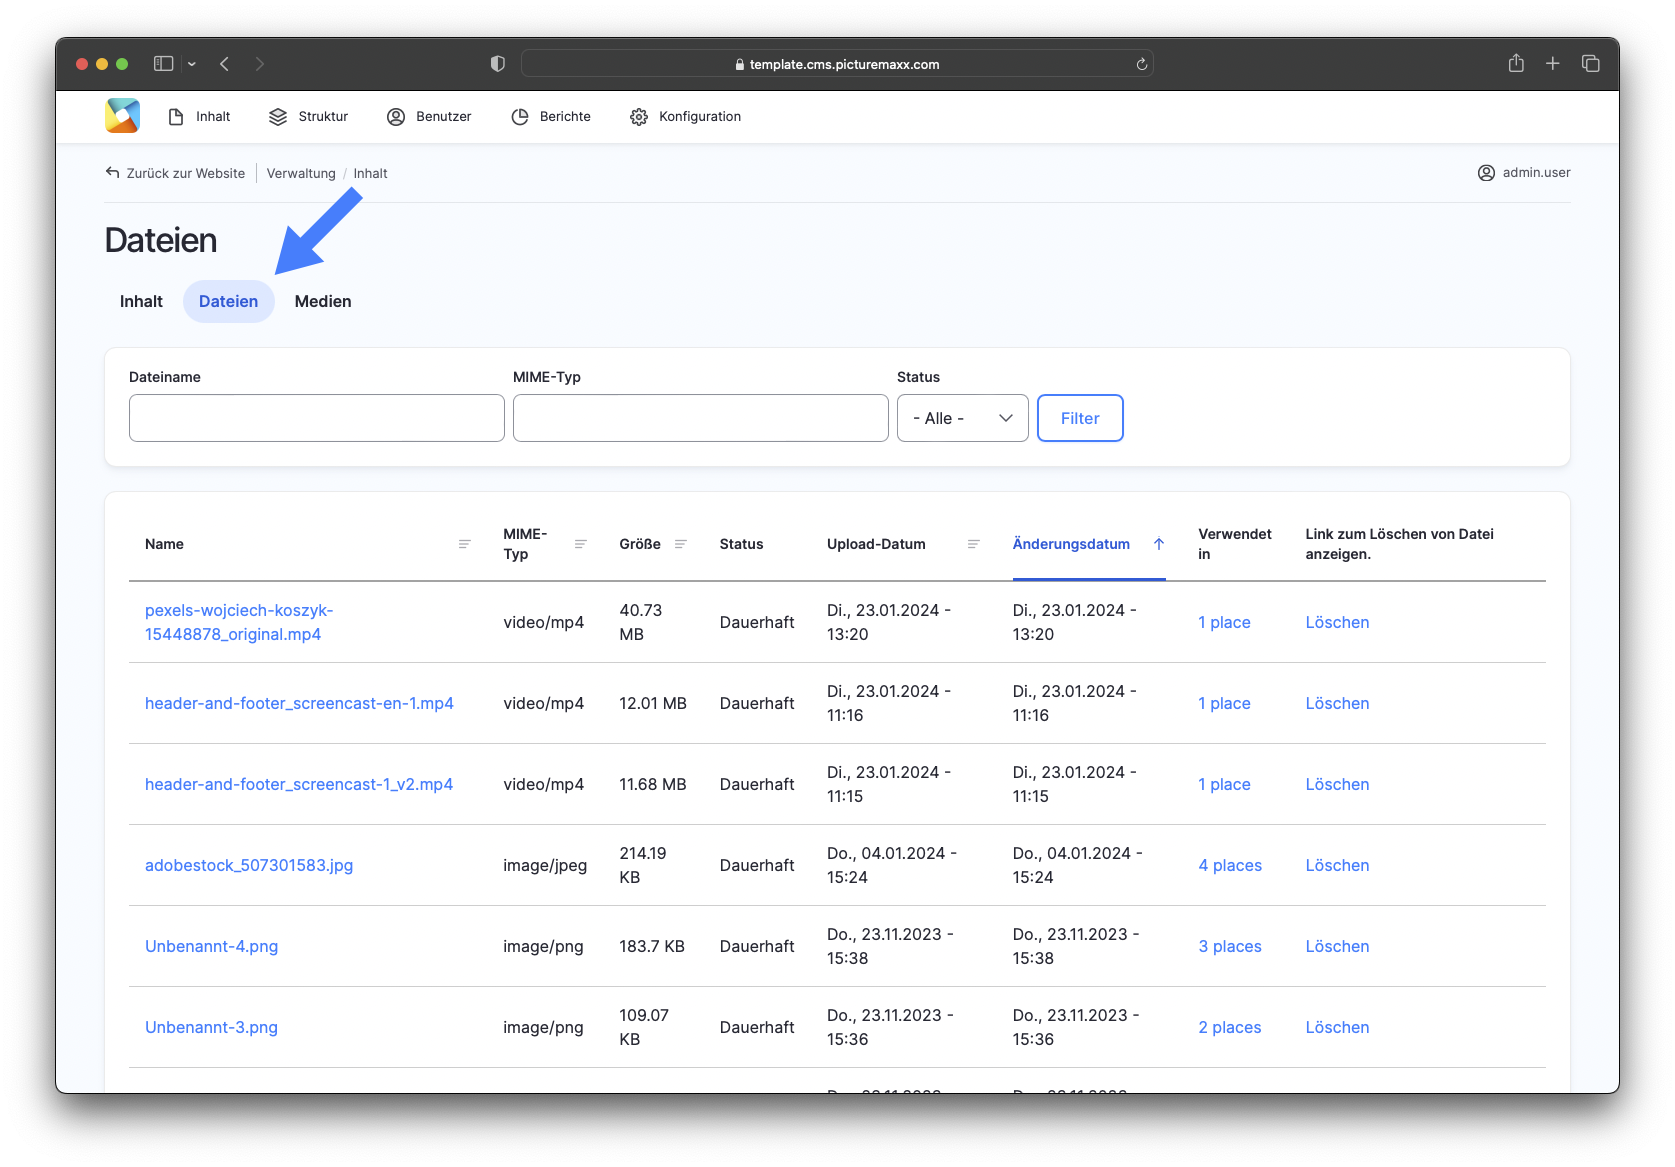This screenshot has width=1675, height=1167.
Task: Click the 183.7 KB size cell
Action: (652, 946)
